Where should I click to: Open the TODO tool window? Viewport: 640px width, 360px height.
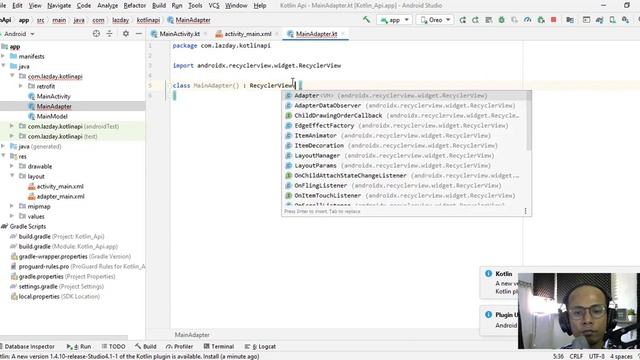pyautogui.click(x=114, y=346)
